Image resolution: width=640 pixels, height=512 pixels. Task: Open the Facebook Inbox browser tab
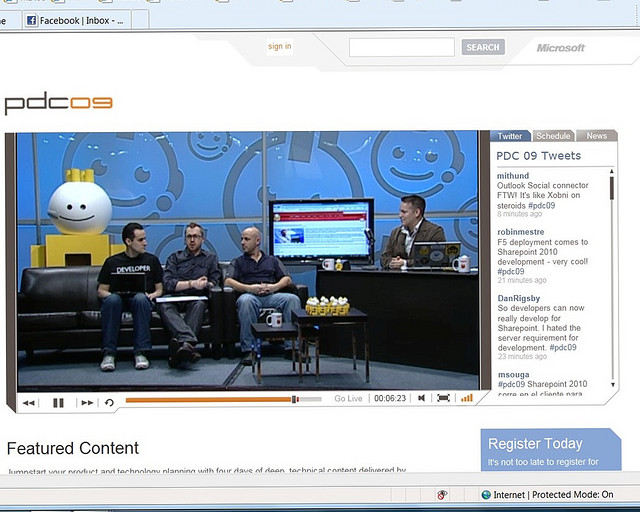click(77, 20)
